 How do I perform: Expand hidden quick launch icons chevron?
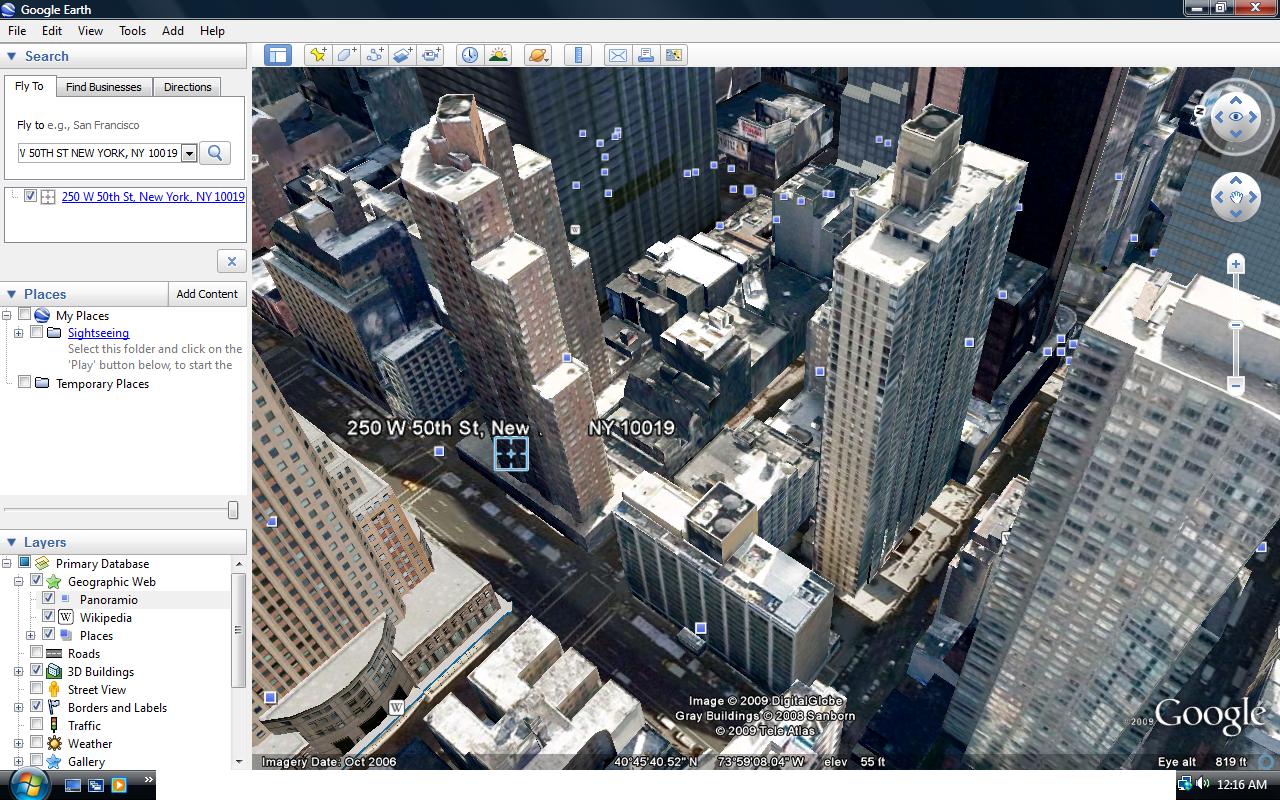click(x=149, y=779)
